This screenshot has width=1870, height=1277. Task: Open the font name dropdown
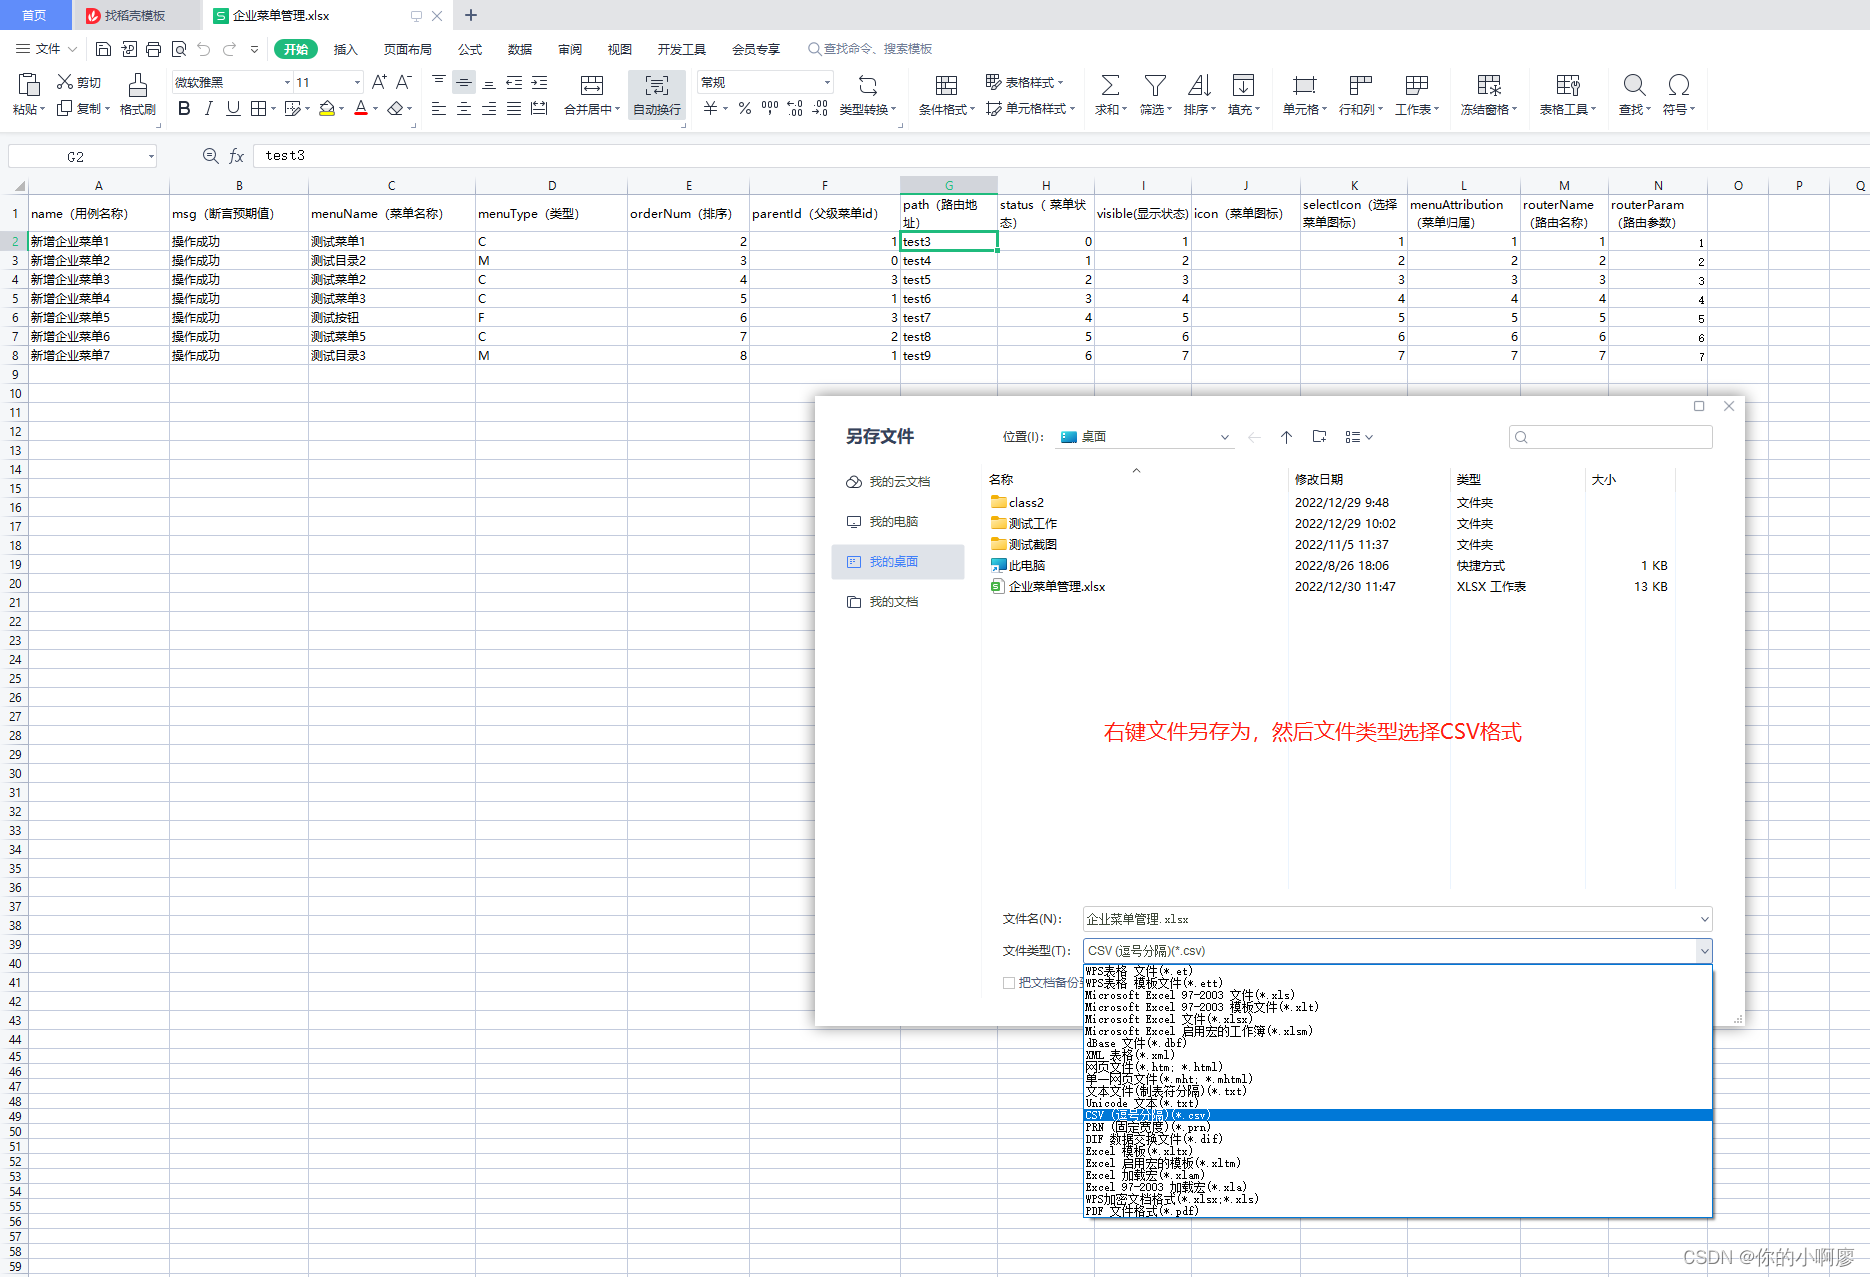pyautogui.click(x=287, y=82)
